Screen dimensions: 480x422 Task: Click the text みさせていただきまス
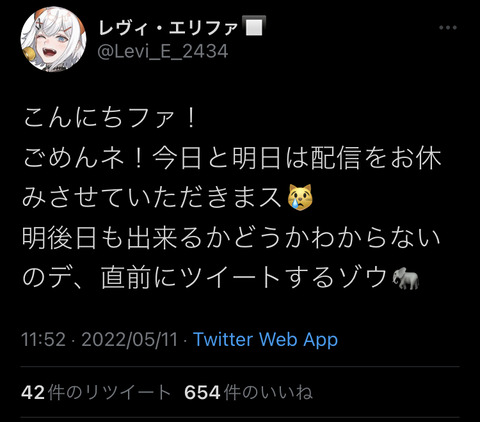tap(153, 198)
